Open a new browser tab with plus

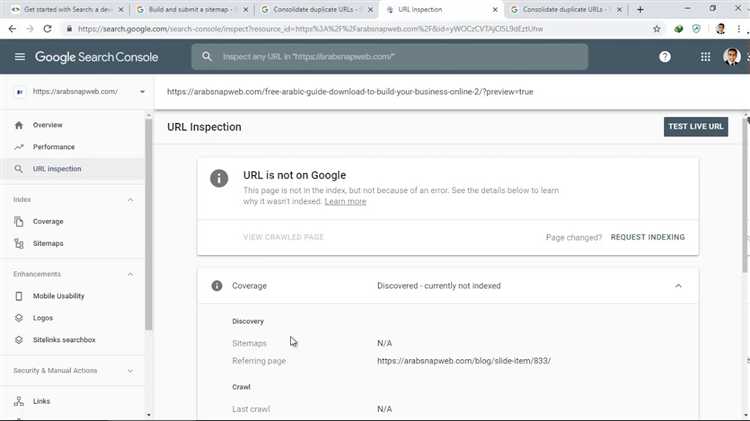640,9
